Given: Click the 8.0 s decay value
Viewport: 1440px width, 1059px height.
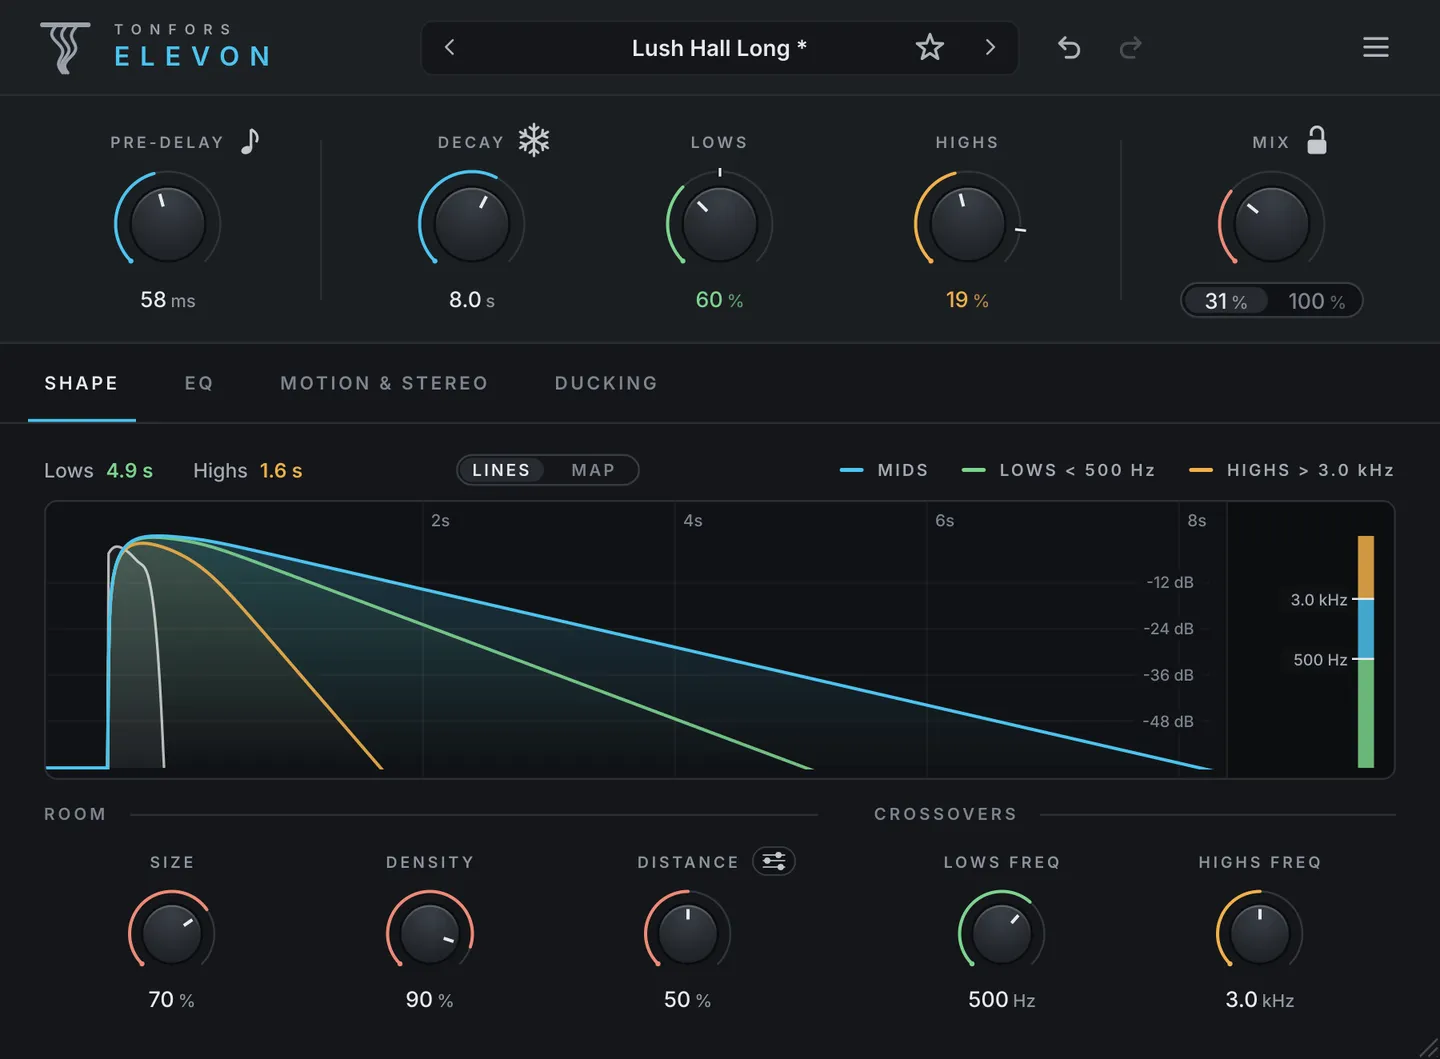Looking at the screenshot, I should click(x=472, y=300).
